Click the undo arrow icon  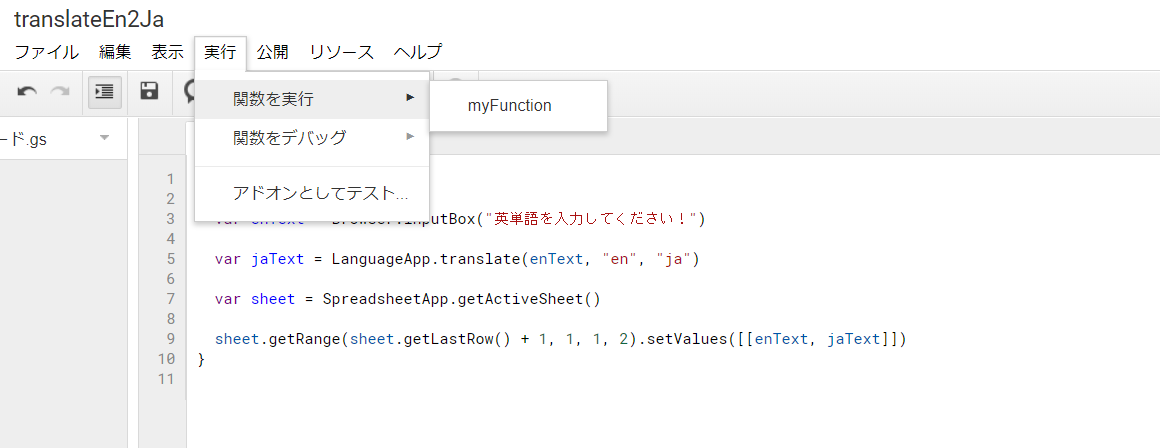tap(28, 91)
